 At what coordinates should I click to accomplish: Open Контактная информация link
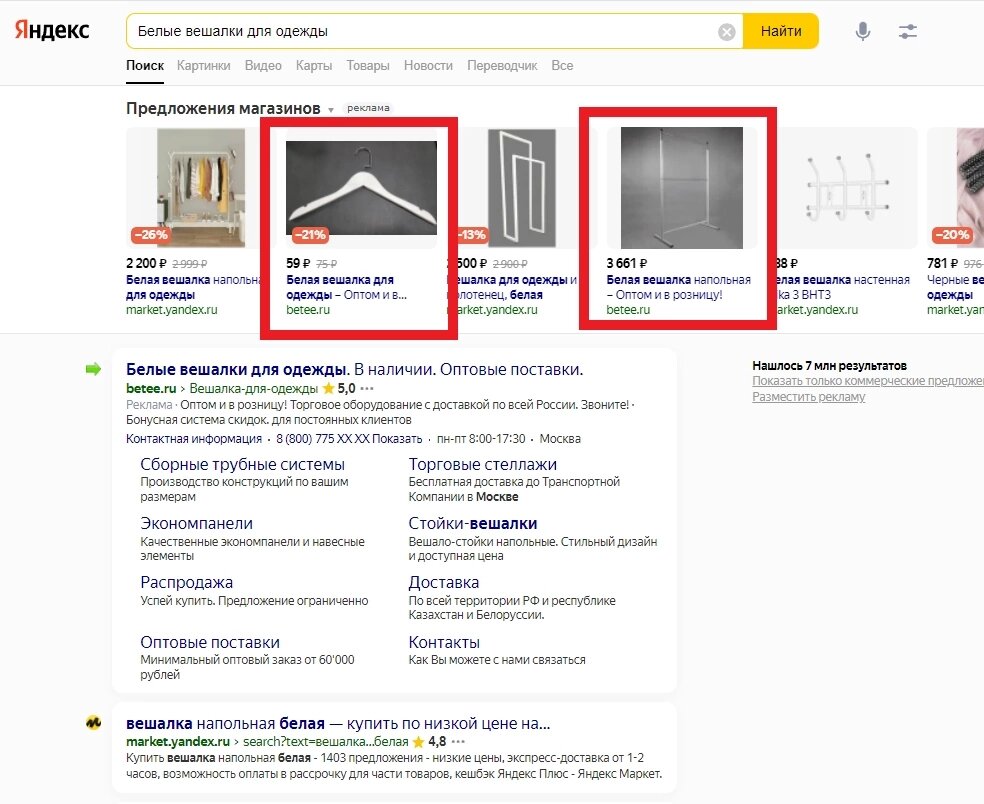[194, 439]
